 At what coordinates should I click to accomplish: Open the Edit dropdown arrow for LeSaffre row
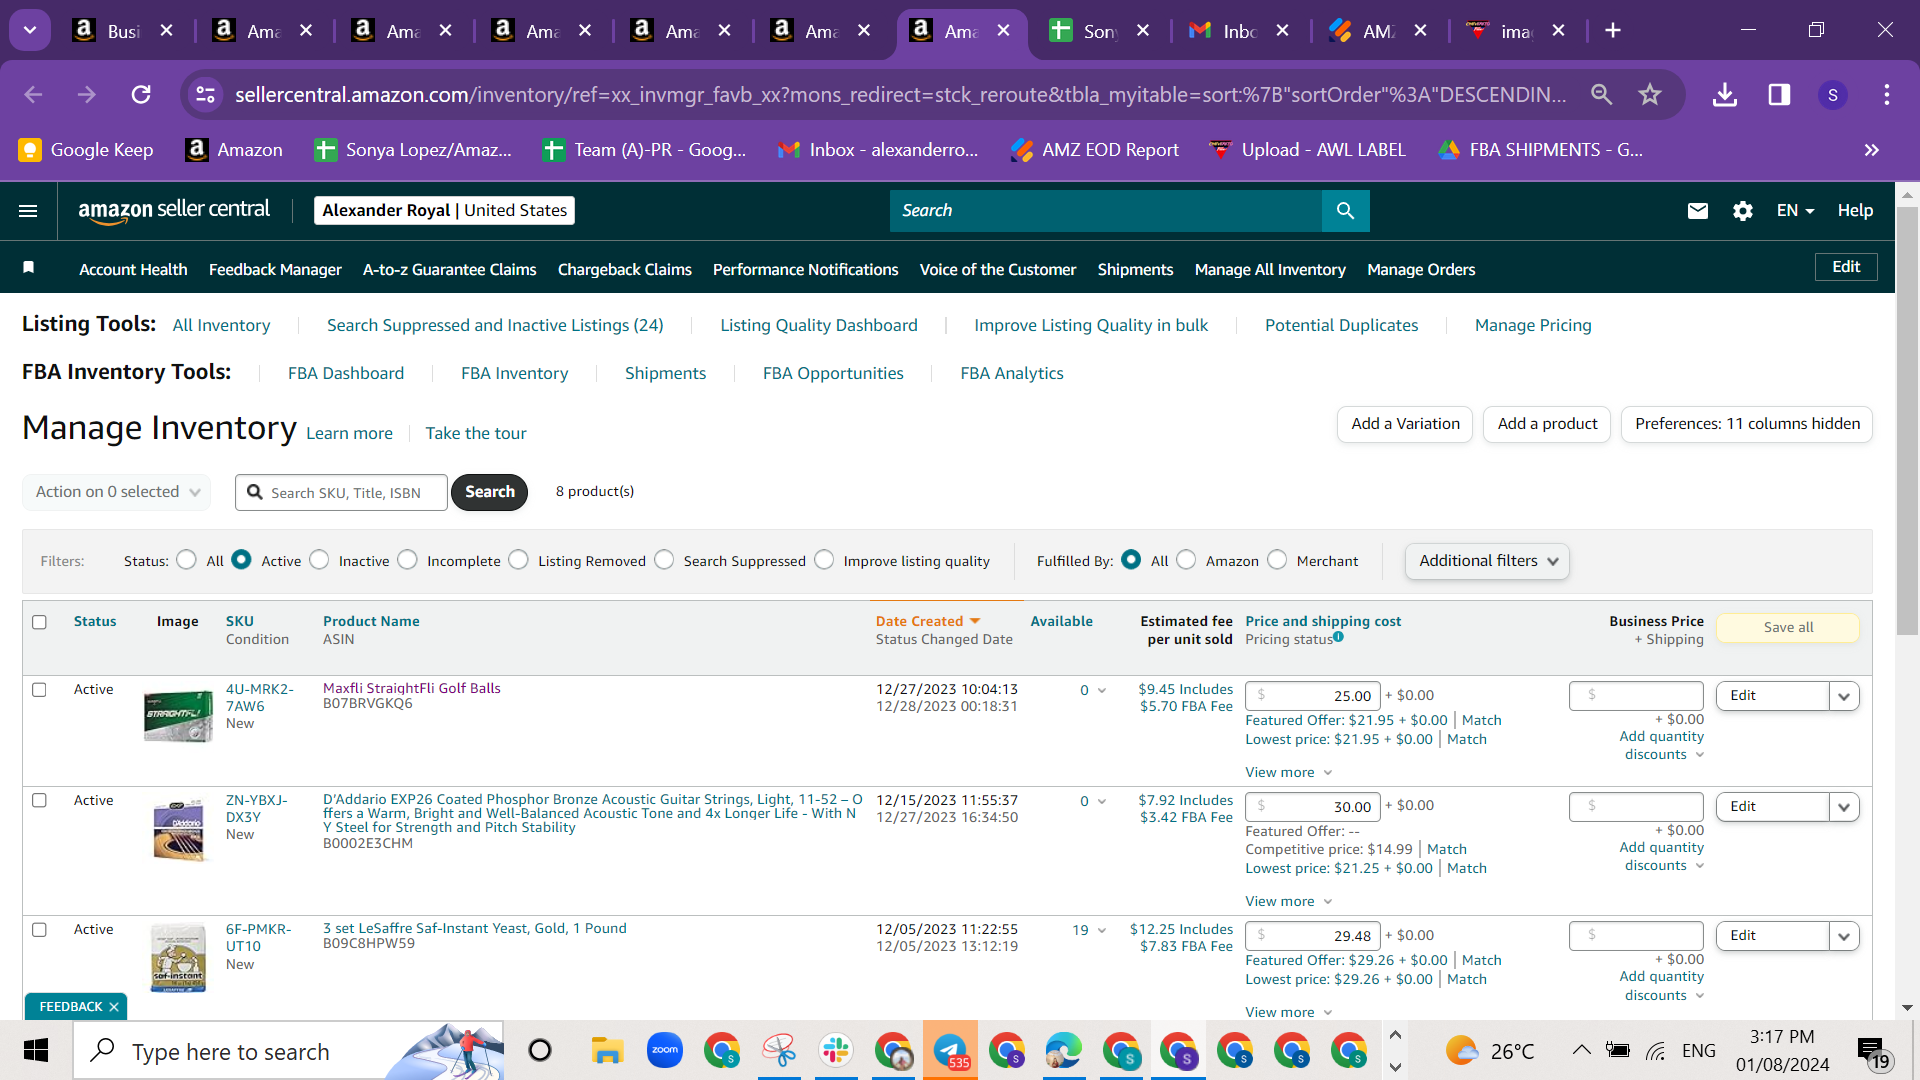coord(1844,936)
